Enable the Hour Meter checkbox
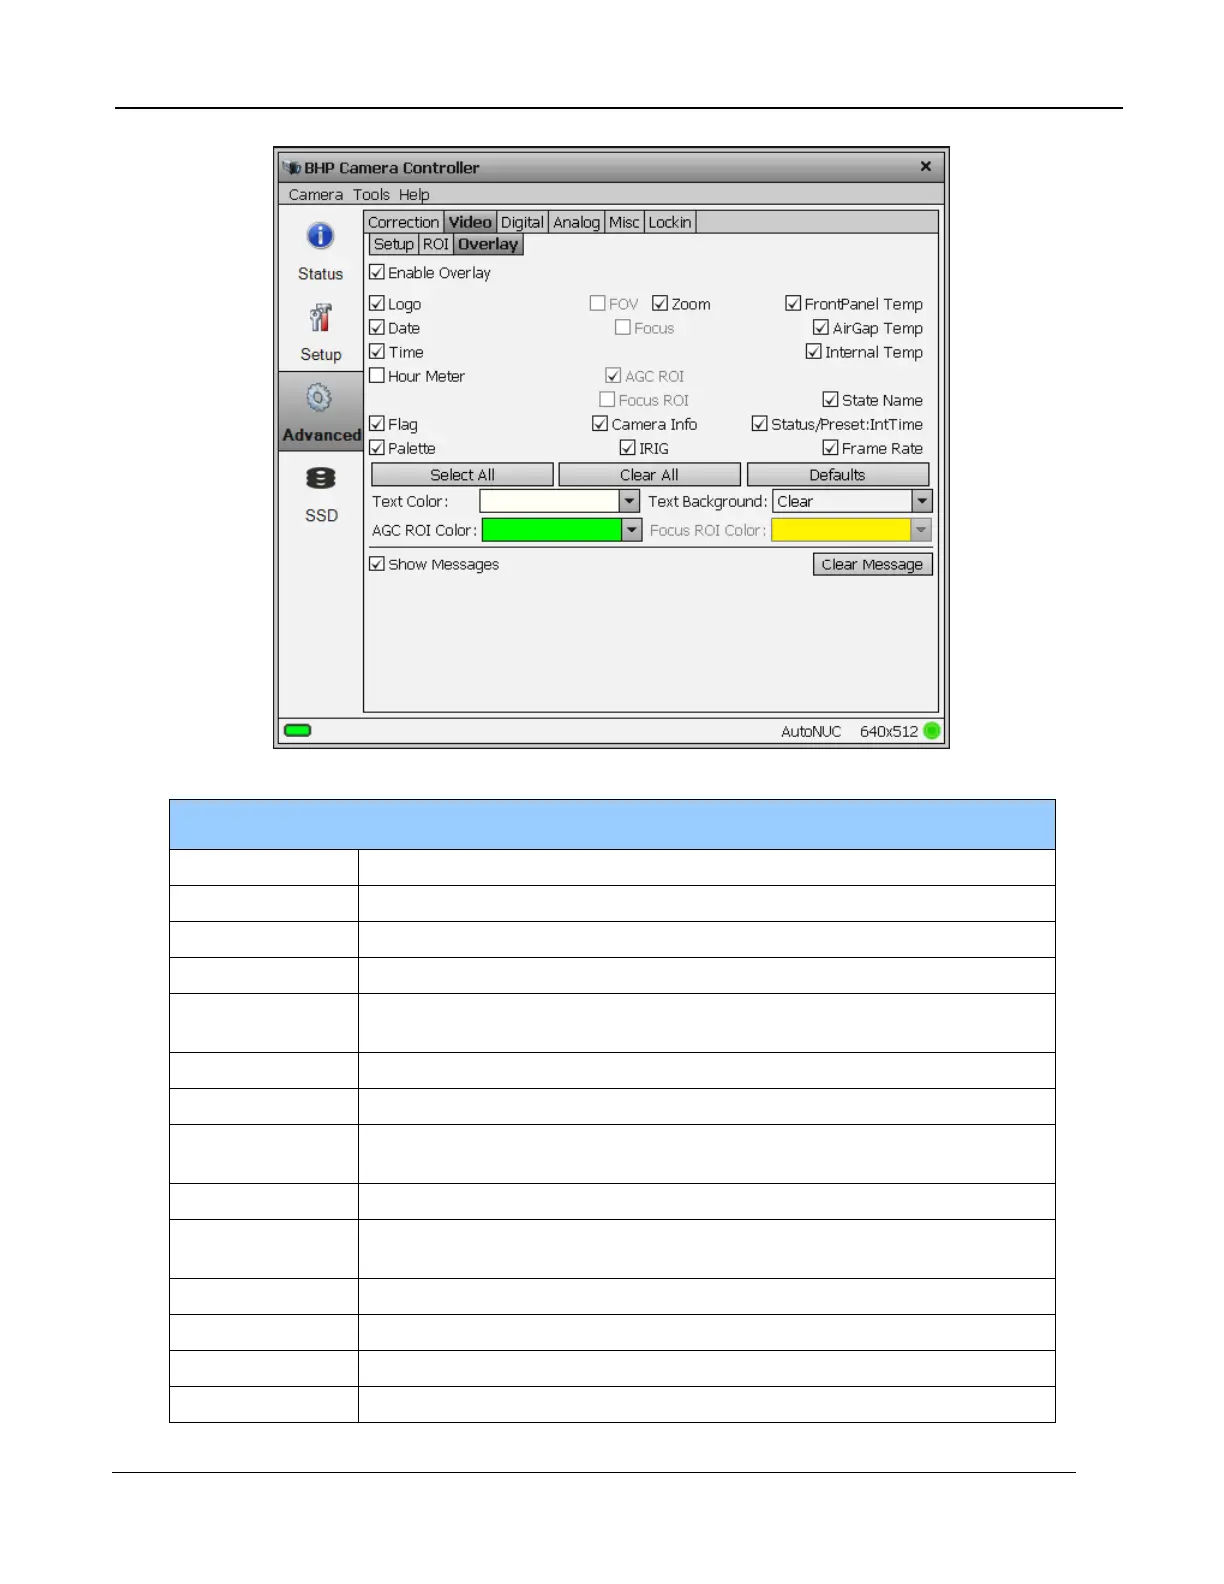Screen dimensions: 1224x1584 click(x=377, y=375)
